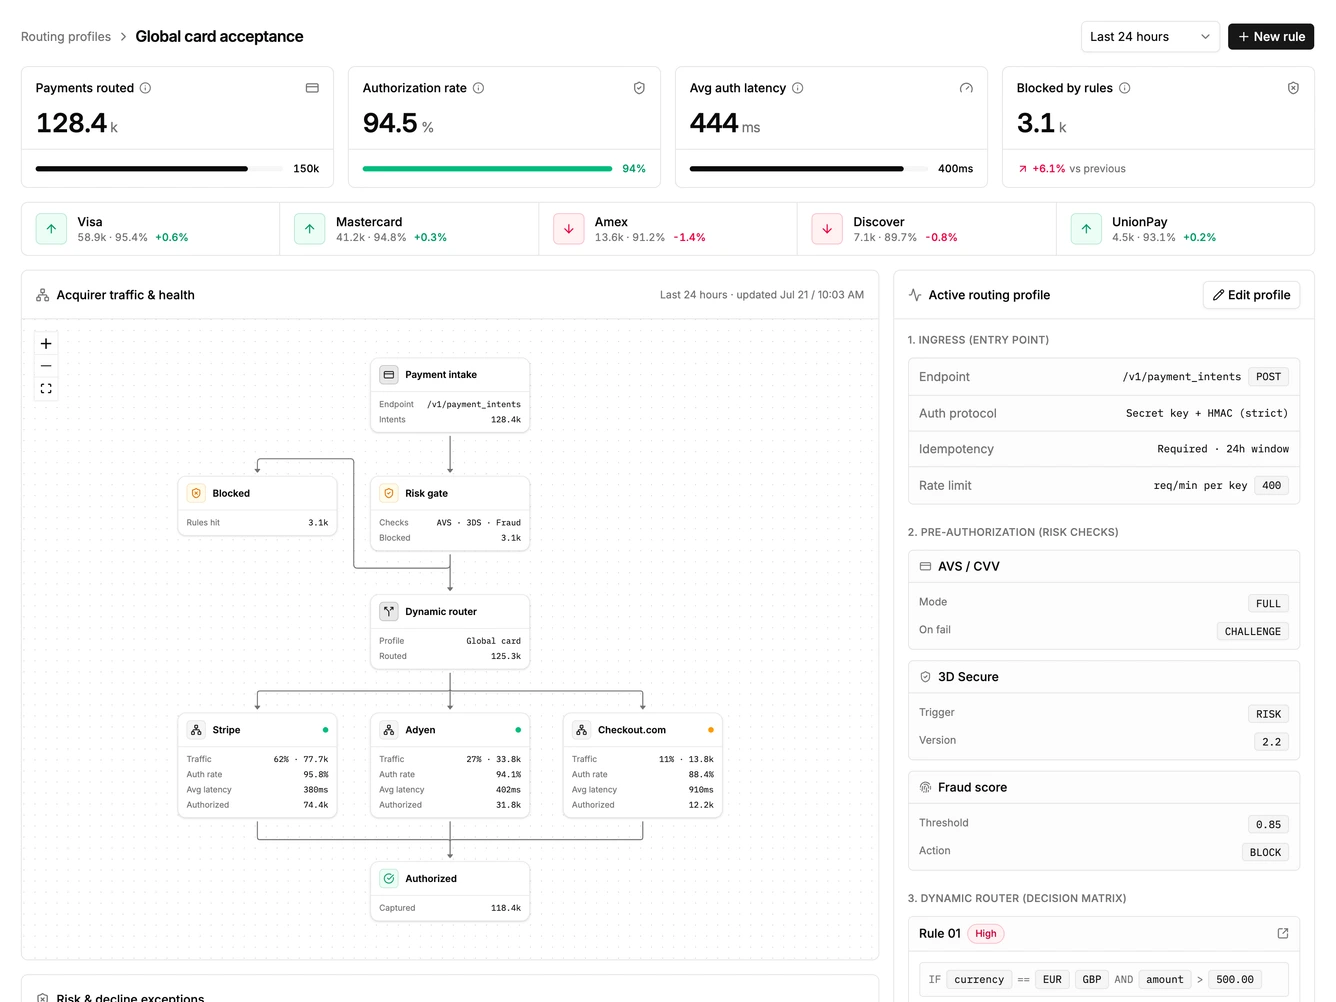This screenshot has width=1336, height=1002.
Task: Click the 3D Secure RISK trigger badge
Action: (1268, 714)
